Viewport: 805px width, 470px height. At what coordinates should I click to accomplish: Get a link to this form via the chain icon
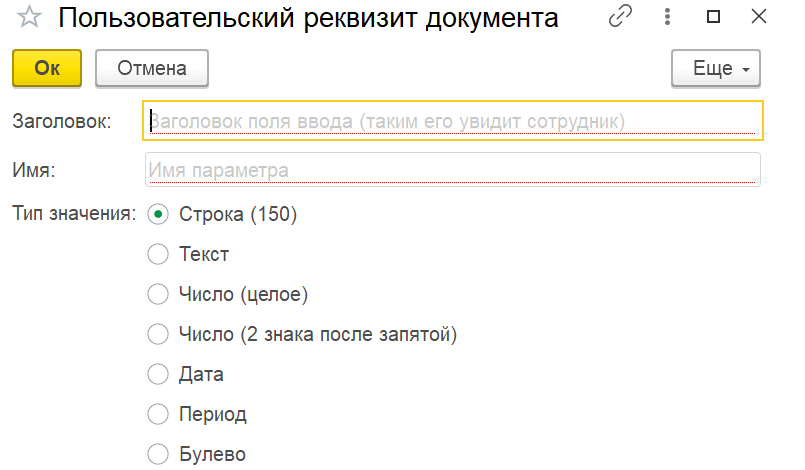point(621,17)
